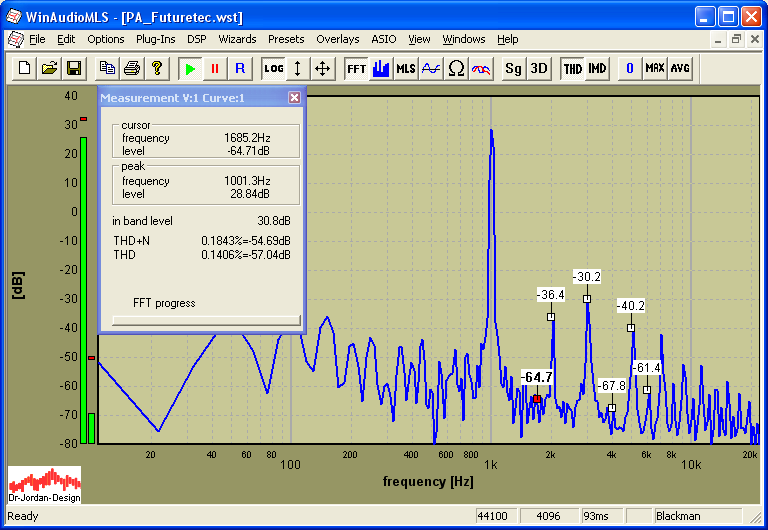Save the measurement with the floppy disk icon
This screenshot has height=530, width=768.
click(x=73, y=68)
